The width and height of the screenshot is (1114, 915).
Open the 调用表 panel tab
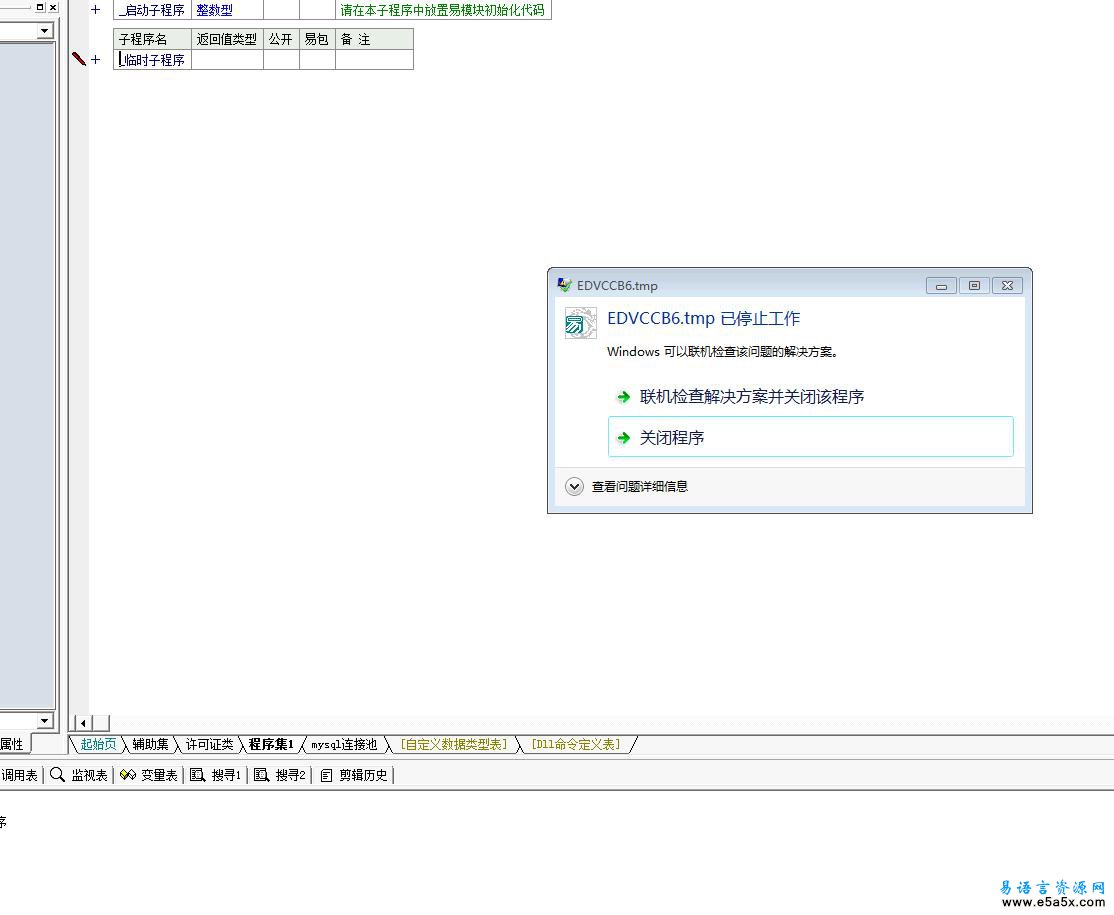point(19,775)
